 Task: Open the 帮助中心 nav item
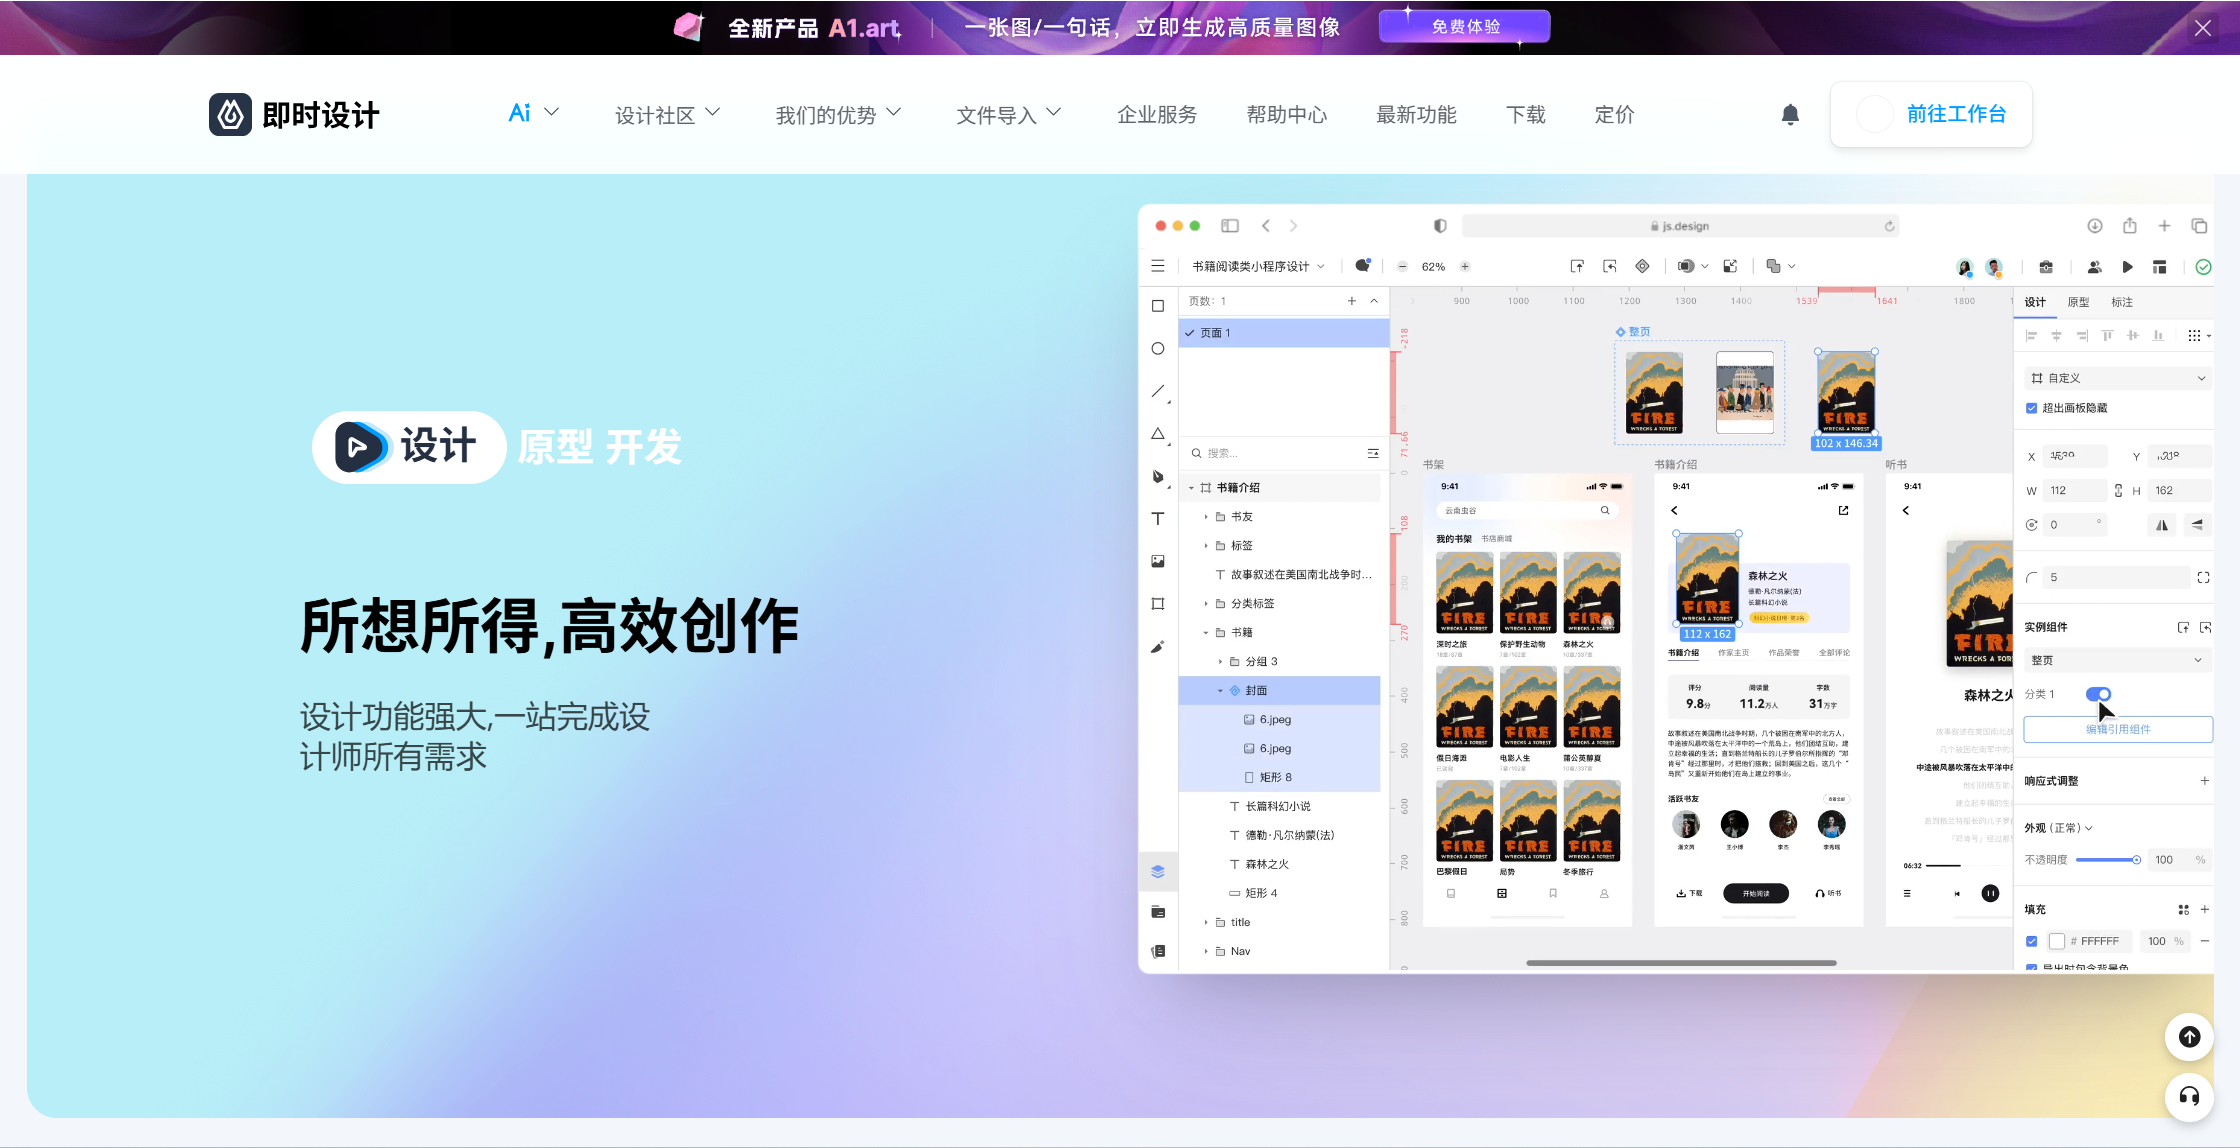pyautogui.click(x=1286, y=115)
